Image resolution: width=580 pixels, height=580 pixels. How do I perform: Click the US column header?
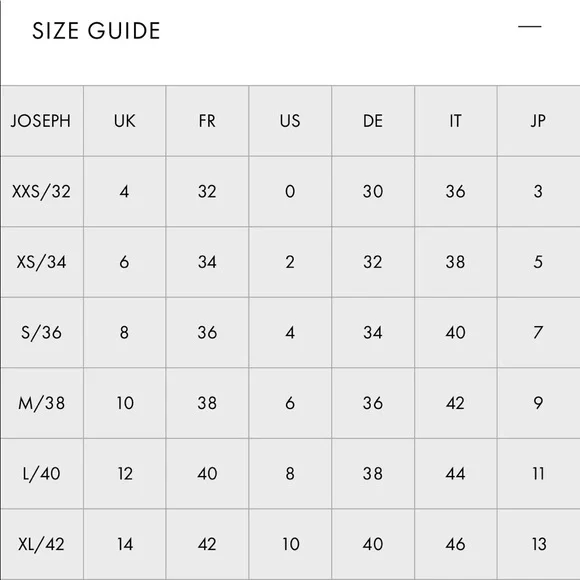pos(290,121)
